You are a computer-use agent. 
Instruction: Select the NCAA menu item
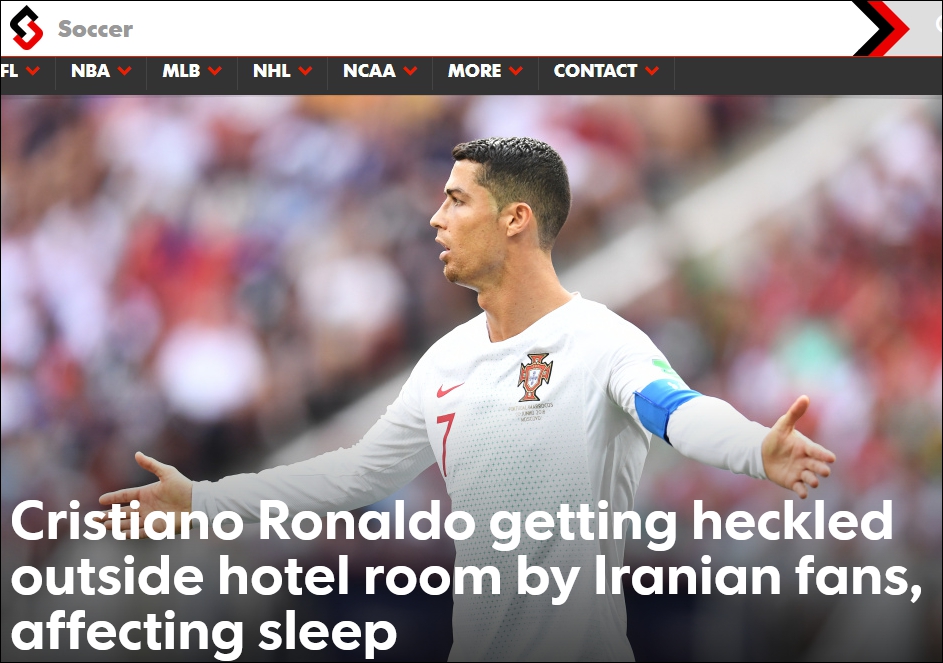click(x=369, y=71)
